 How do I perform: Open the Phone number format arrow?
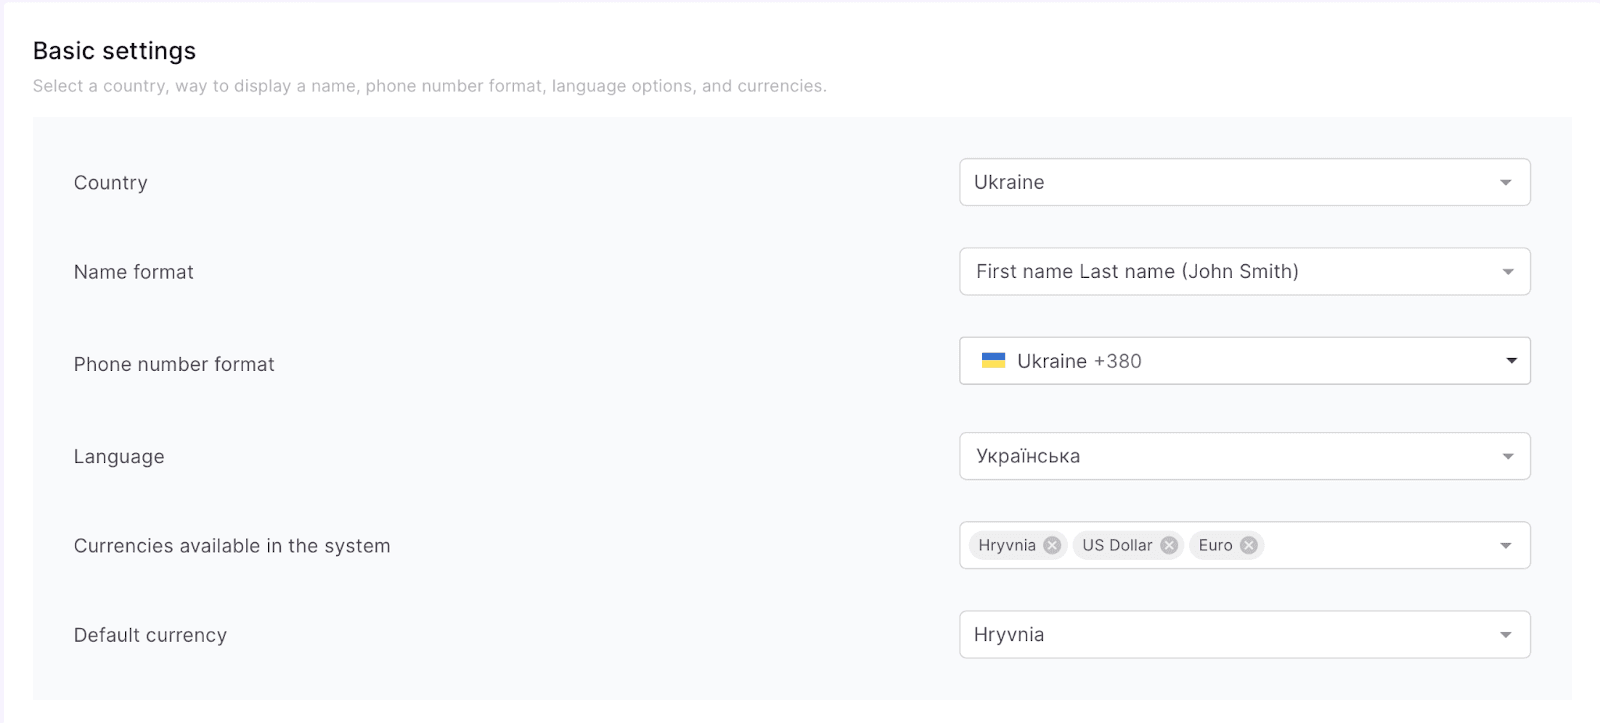pos(1511,361)
